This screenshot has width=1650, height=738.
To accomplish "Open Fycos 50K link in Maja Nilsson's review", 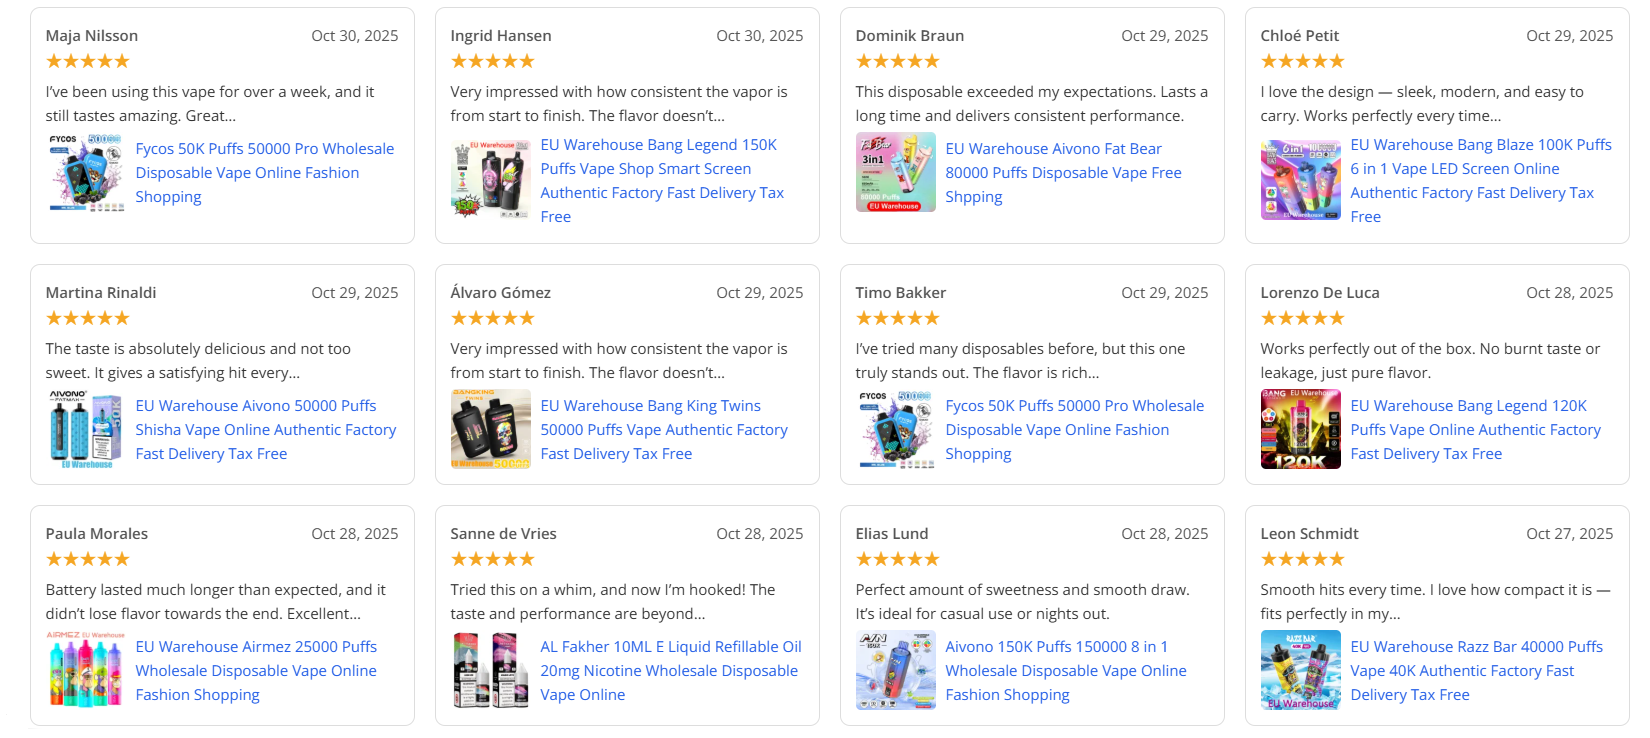I will click(264, 172).
